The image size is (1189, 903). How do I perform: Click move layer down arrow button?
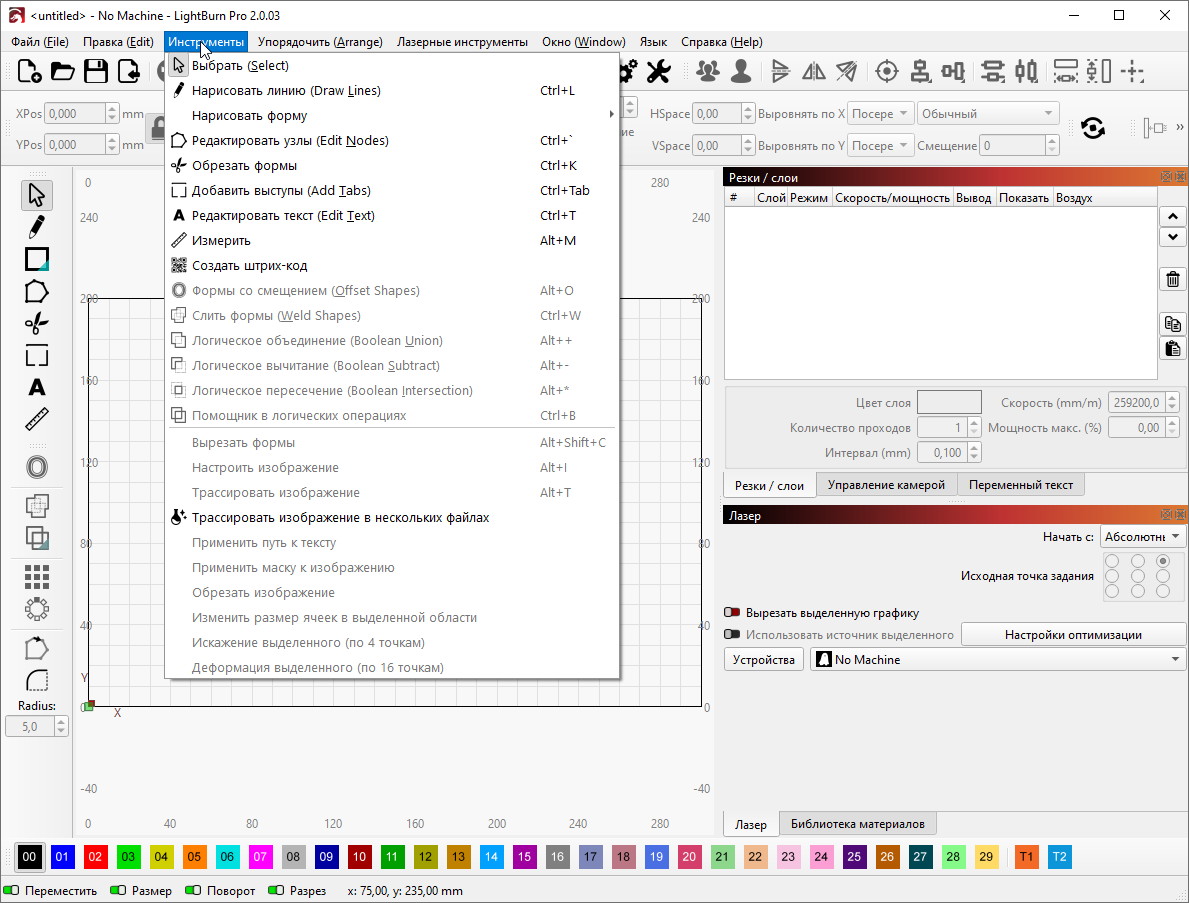pos(1172,237)
